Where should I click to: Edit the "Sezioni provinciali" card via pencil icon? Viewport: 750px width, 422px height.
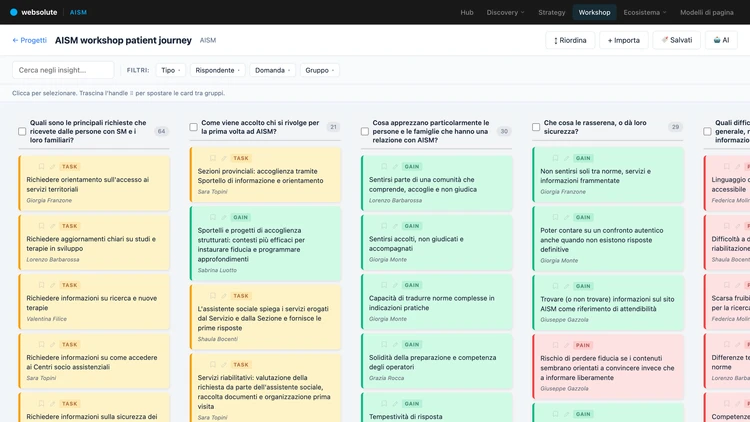(224, 158)
